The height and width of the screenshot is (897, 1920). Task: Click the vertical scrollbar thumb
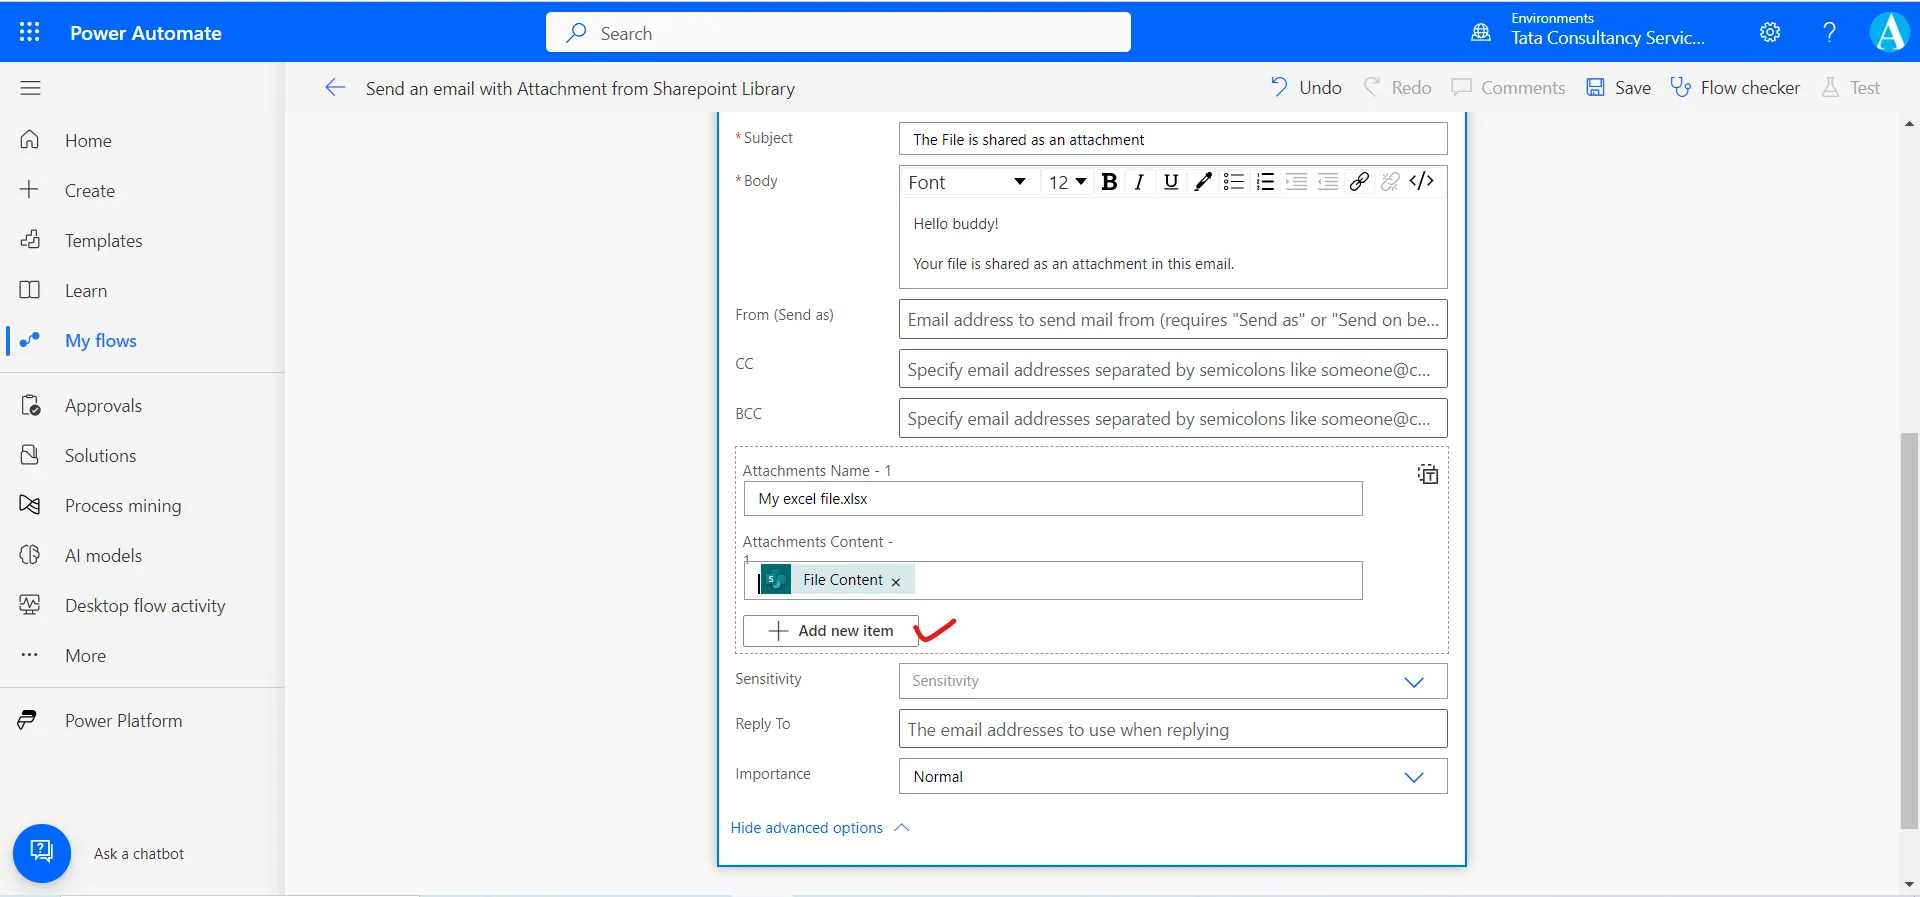tap(1909, 630)
